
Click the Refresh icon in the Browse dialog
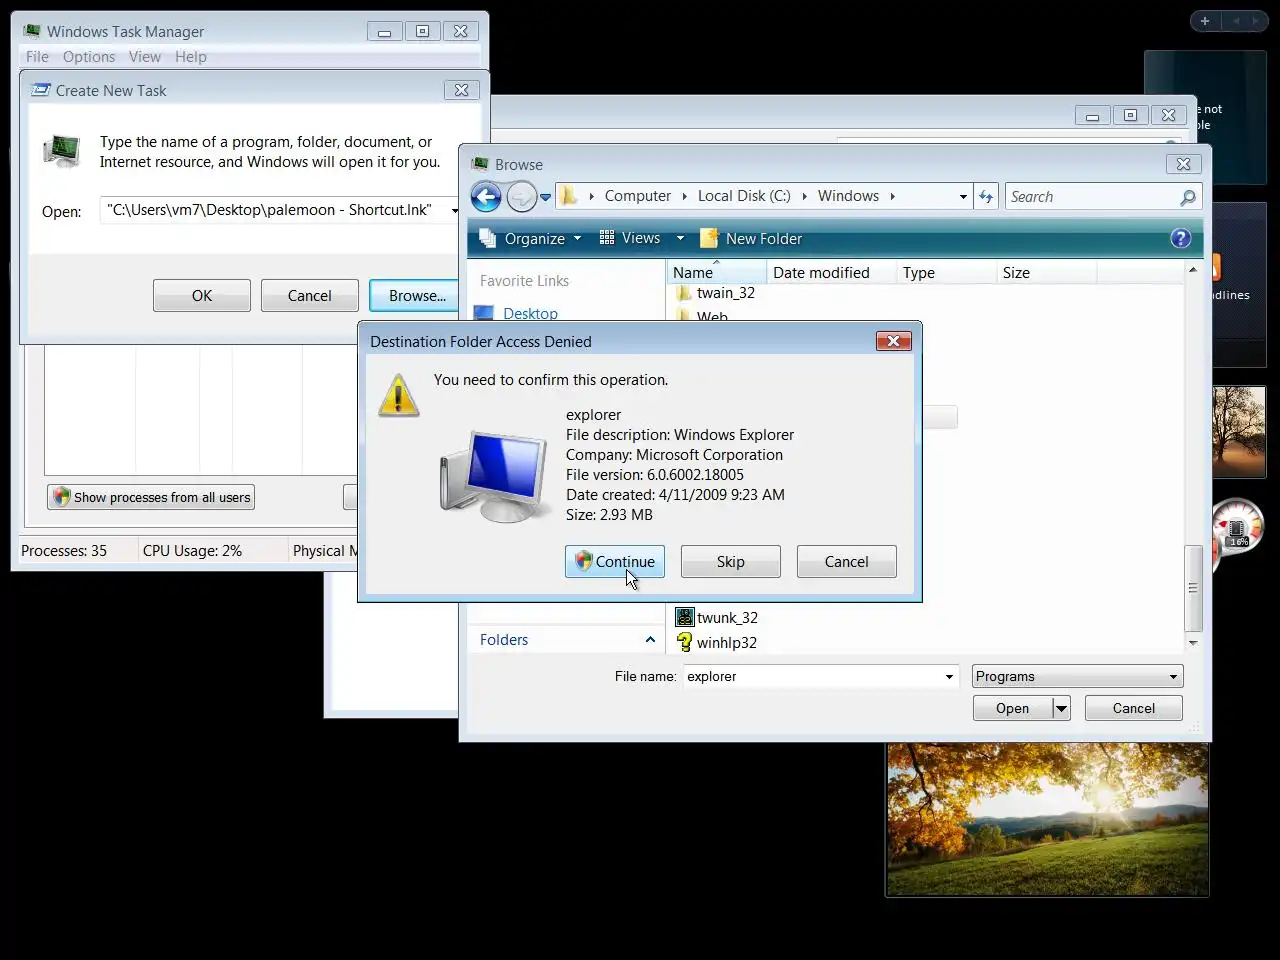click(x=986, y=197)
